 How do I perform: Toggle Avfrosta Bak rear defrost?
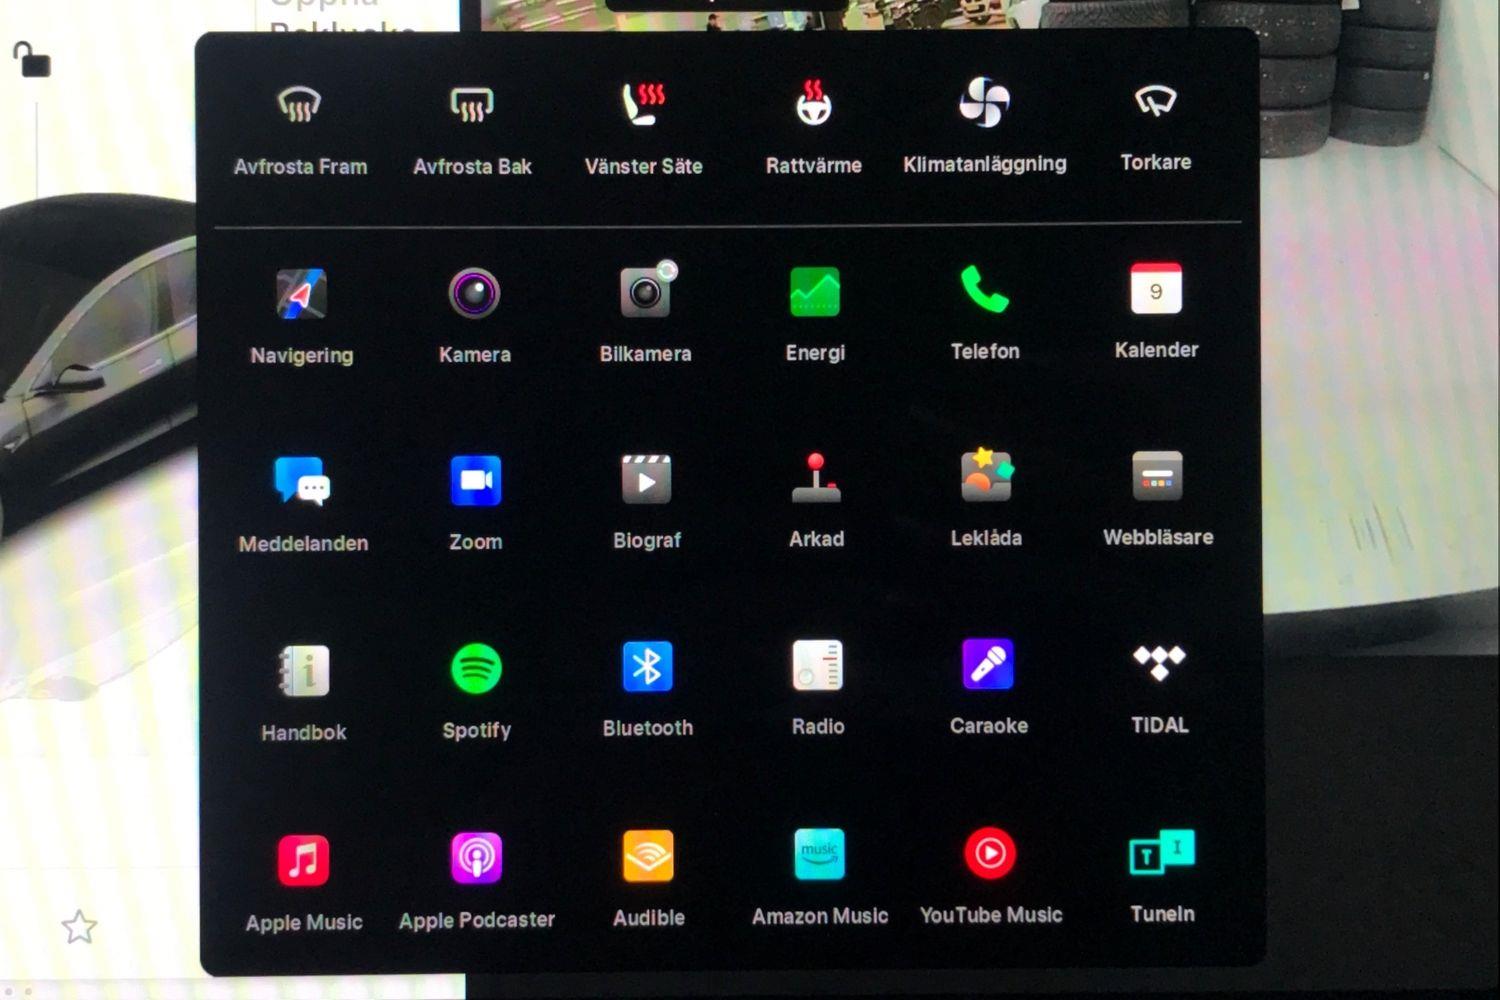pyautogui.click(x=472, y=104)
